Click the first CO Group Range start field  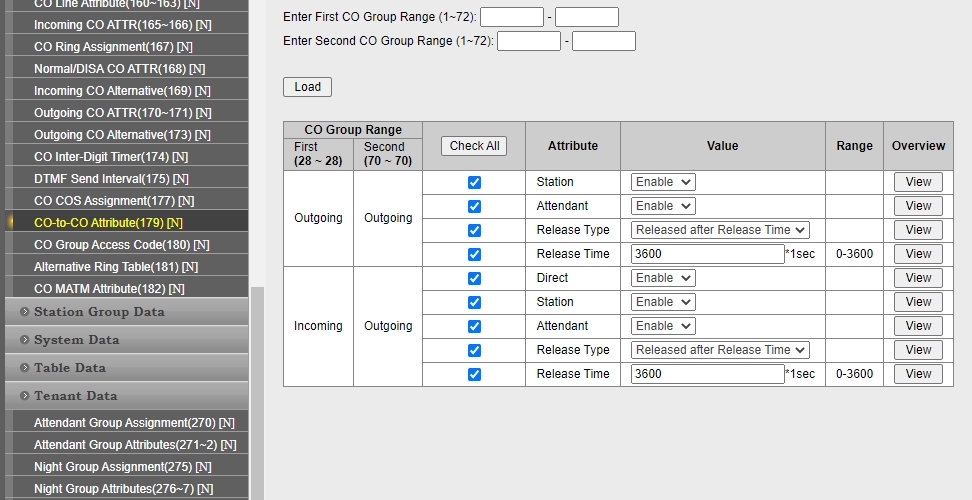511,17
